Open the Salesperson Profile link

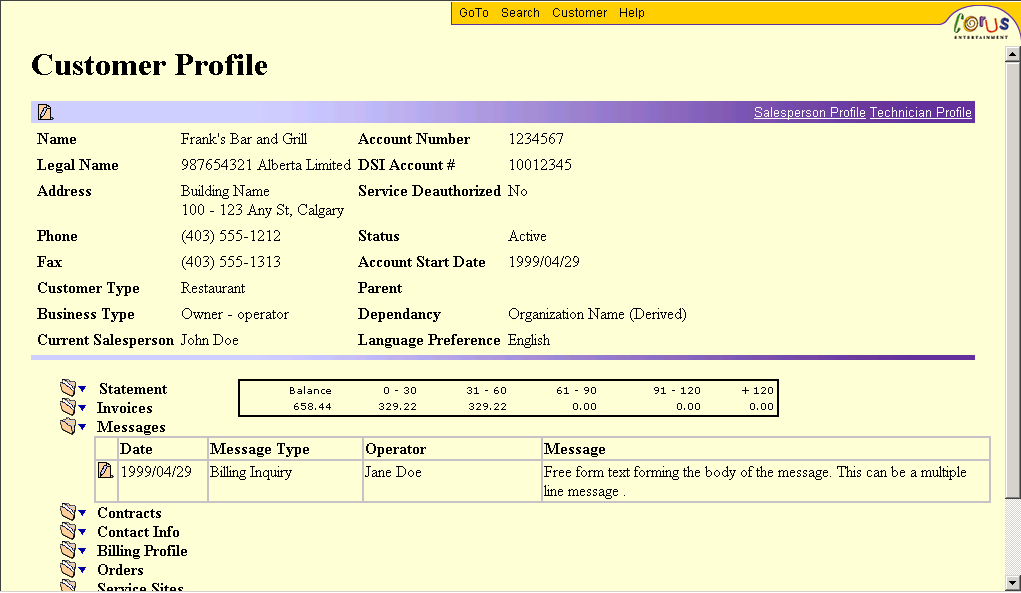coord(809,113)
